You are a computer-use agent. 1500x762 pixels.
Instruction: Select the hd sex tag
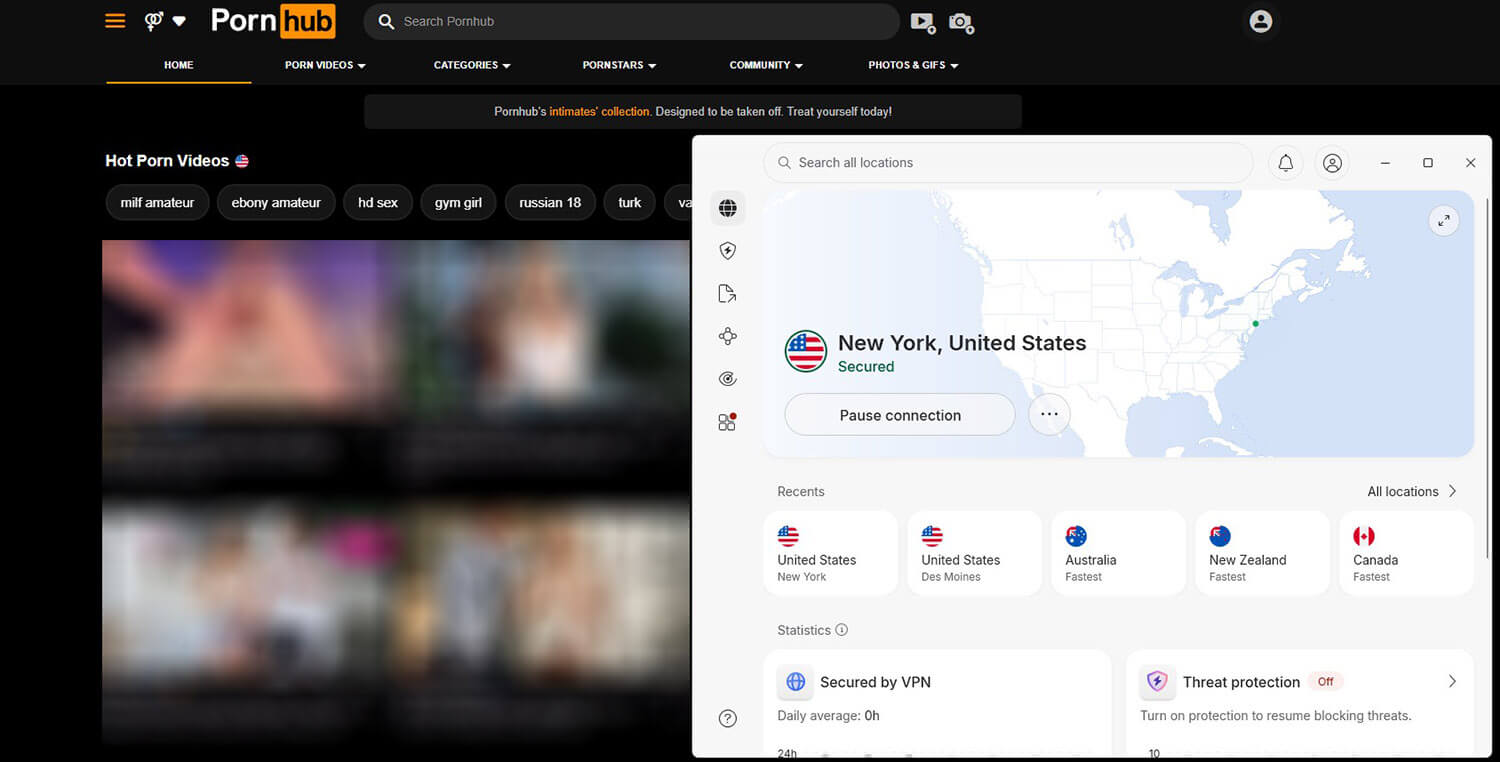pos(378,202)
